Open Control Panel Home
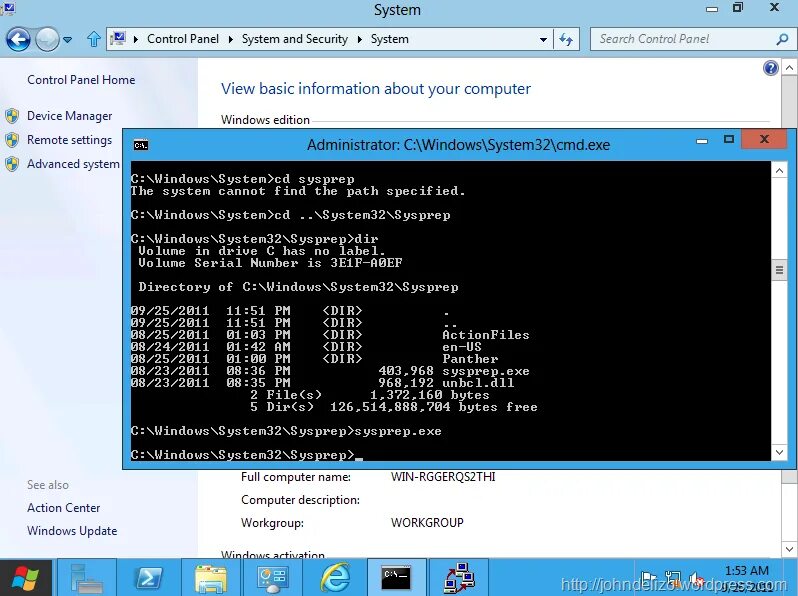The width and height of the screenshot is (798, 596). (81, 80)
